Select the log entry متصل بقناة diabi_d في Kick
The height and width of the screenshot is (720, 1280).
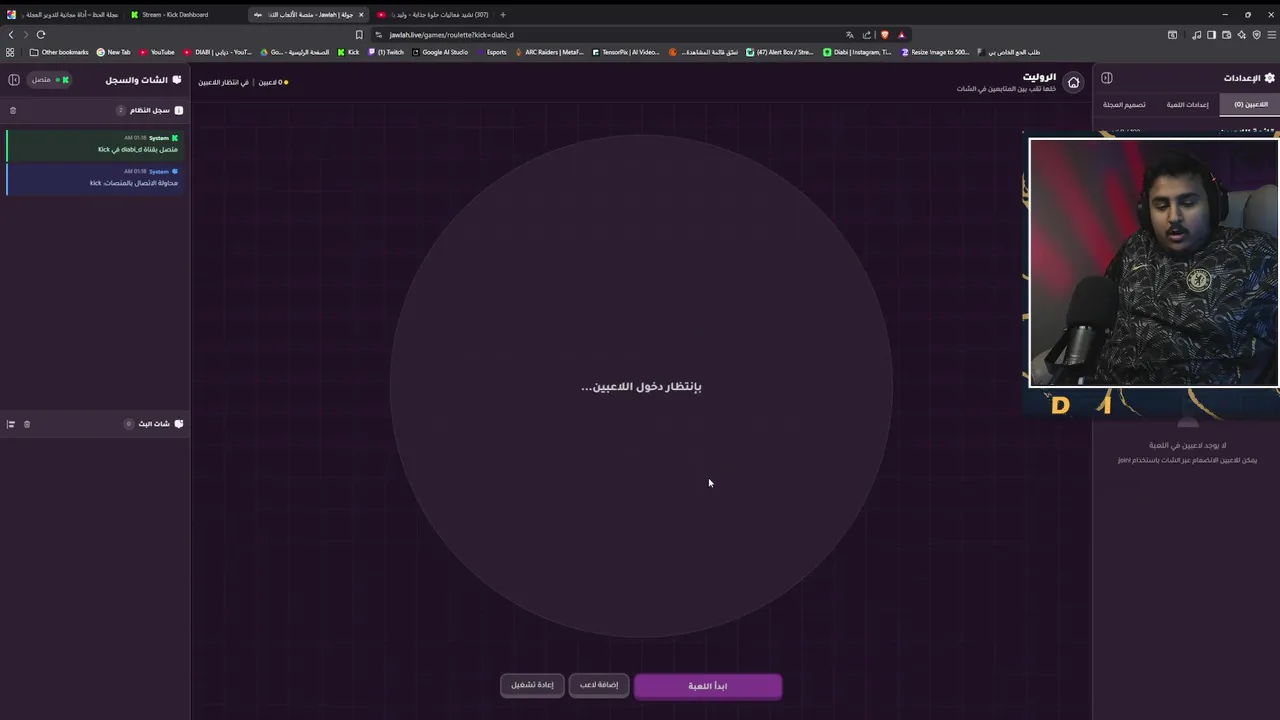tap(93, 144)
